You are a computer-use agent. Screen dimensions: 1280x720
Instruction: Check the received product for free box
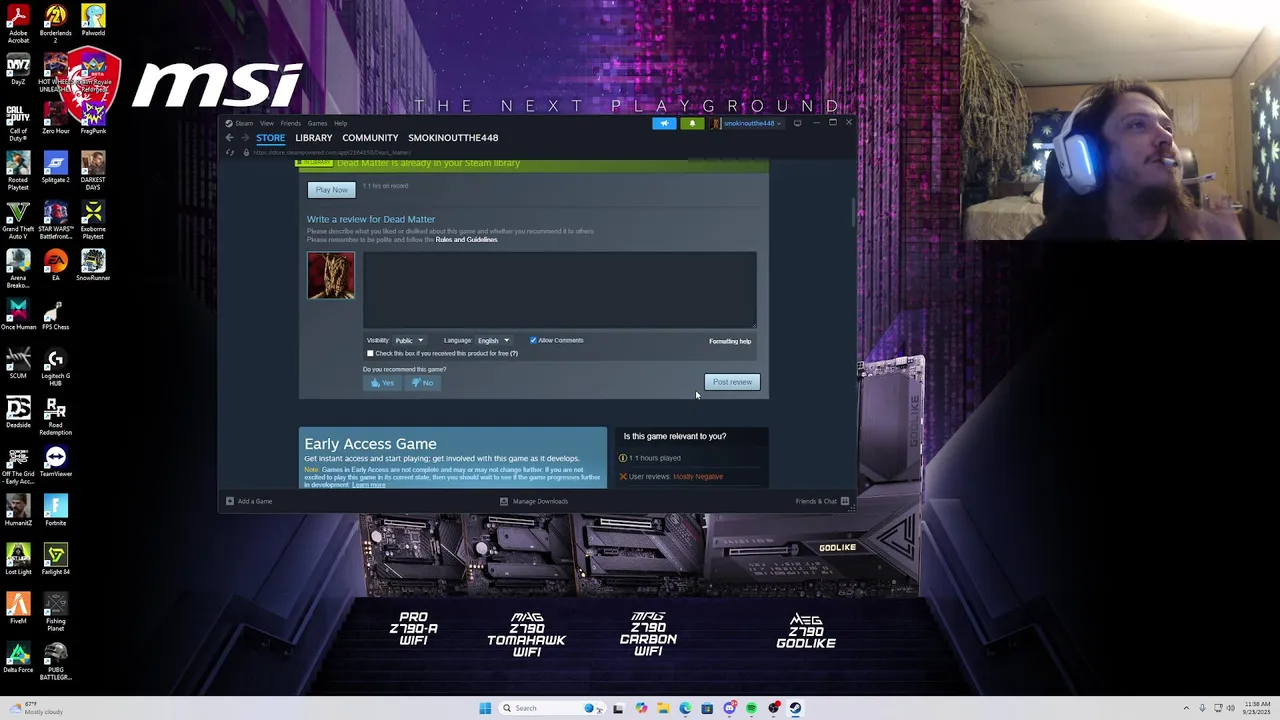(370, 353)
